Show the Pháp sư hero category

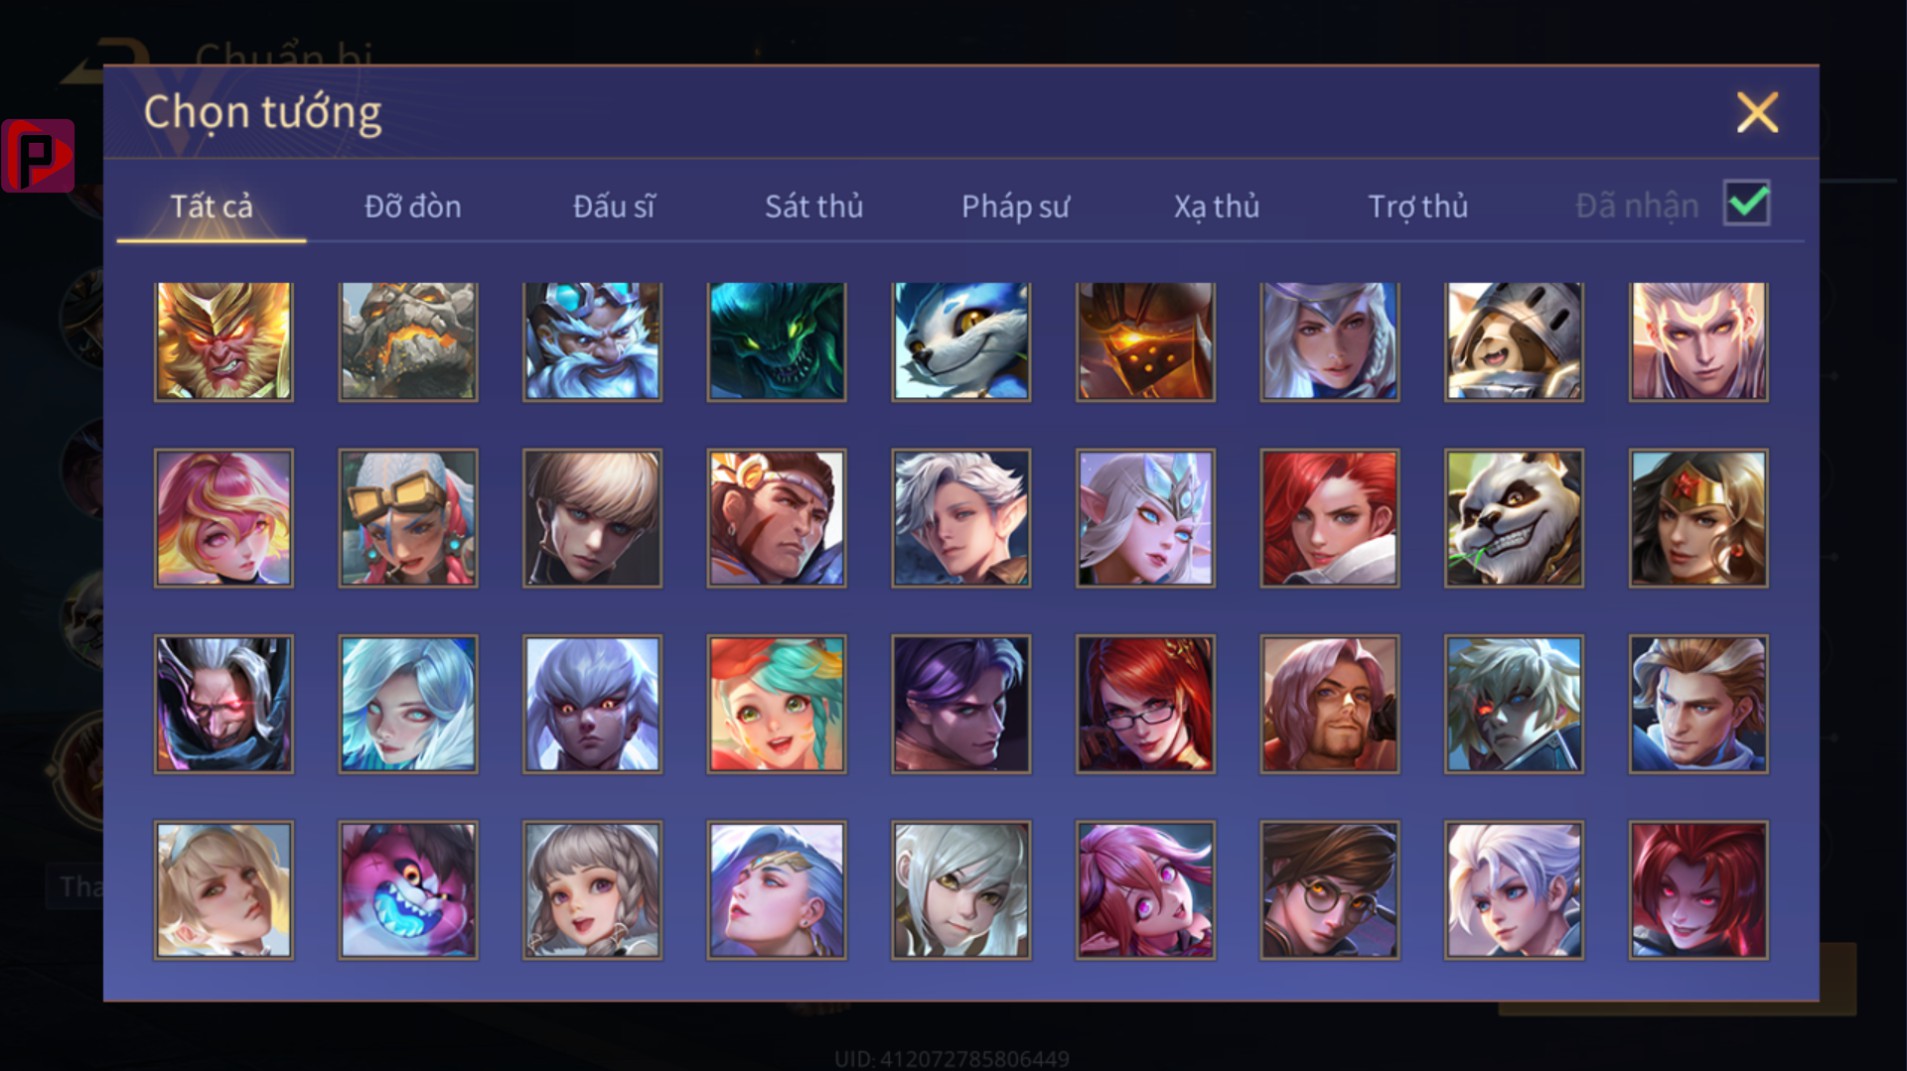point(1015,206)
